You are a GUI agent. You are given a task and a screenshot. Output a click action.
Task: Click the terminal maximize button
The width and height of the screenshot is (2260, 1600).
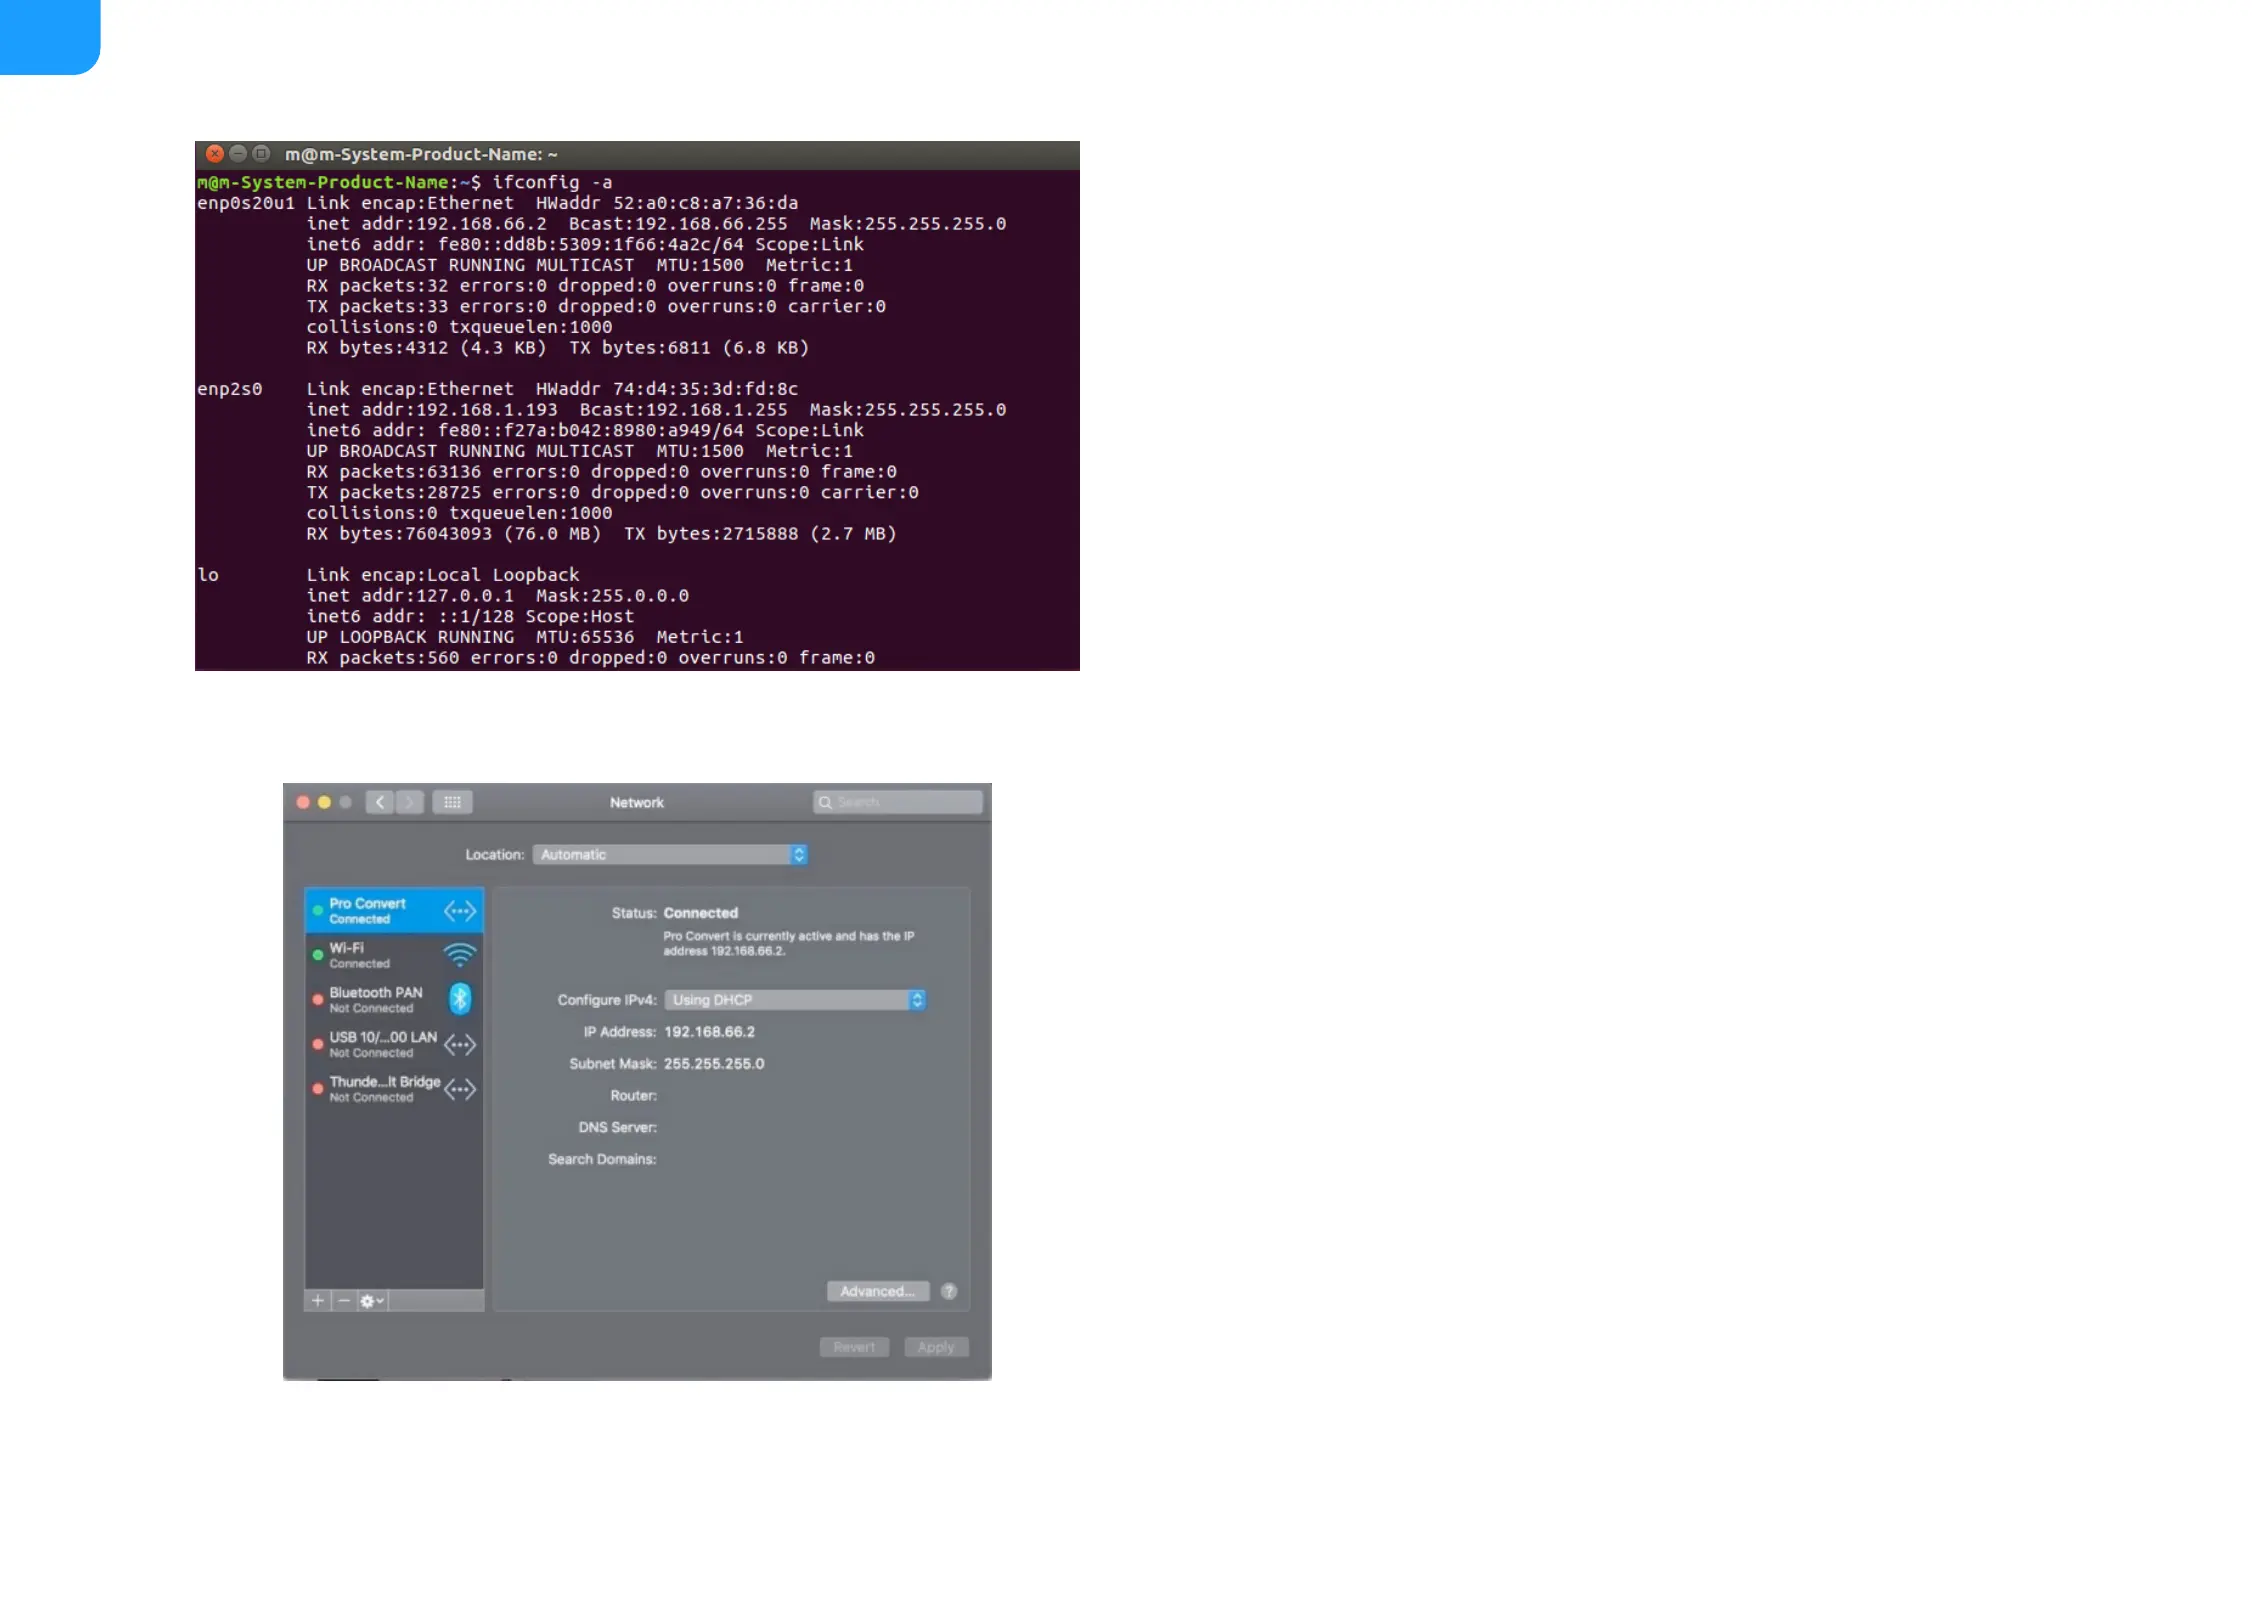click(261, 153)
